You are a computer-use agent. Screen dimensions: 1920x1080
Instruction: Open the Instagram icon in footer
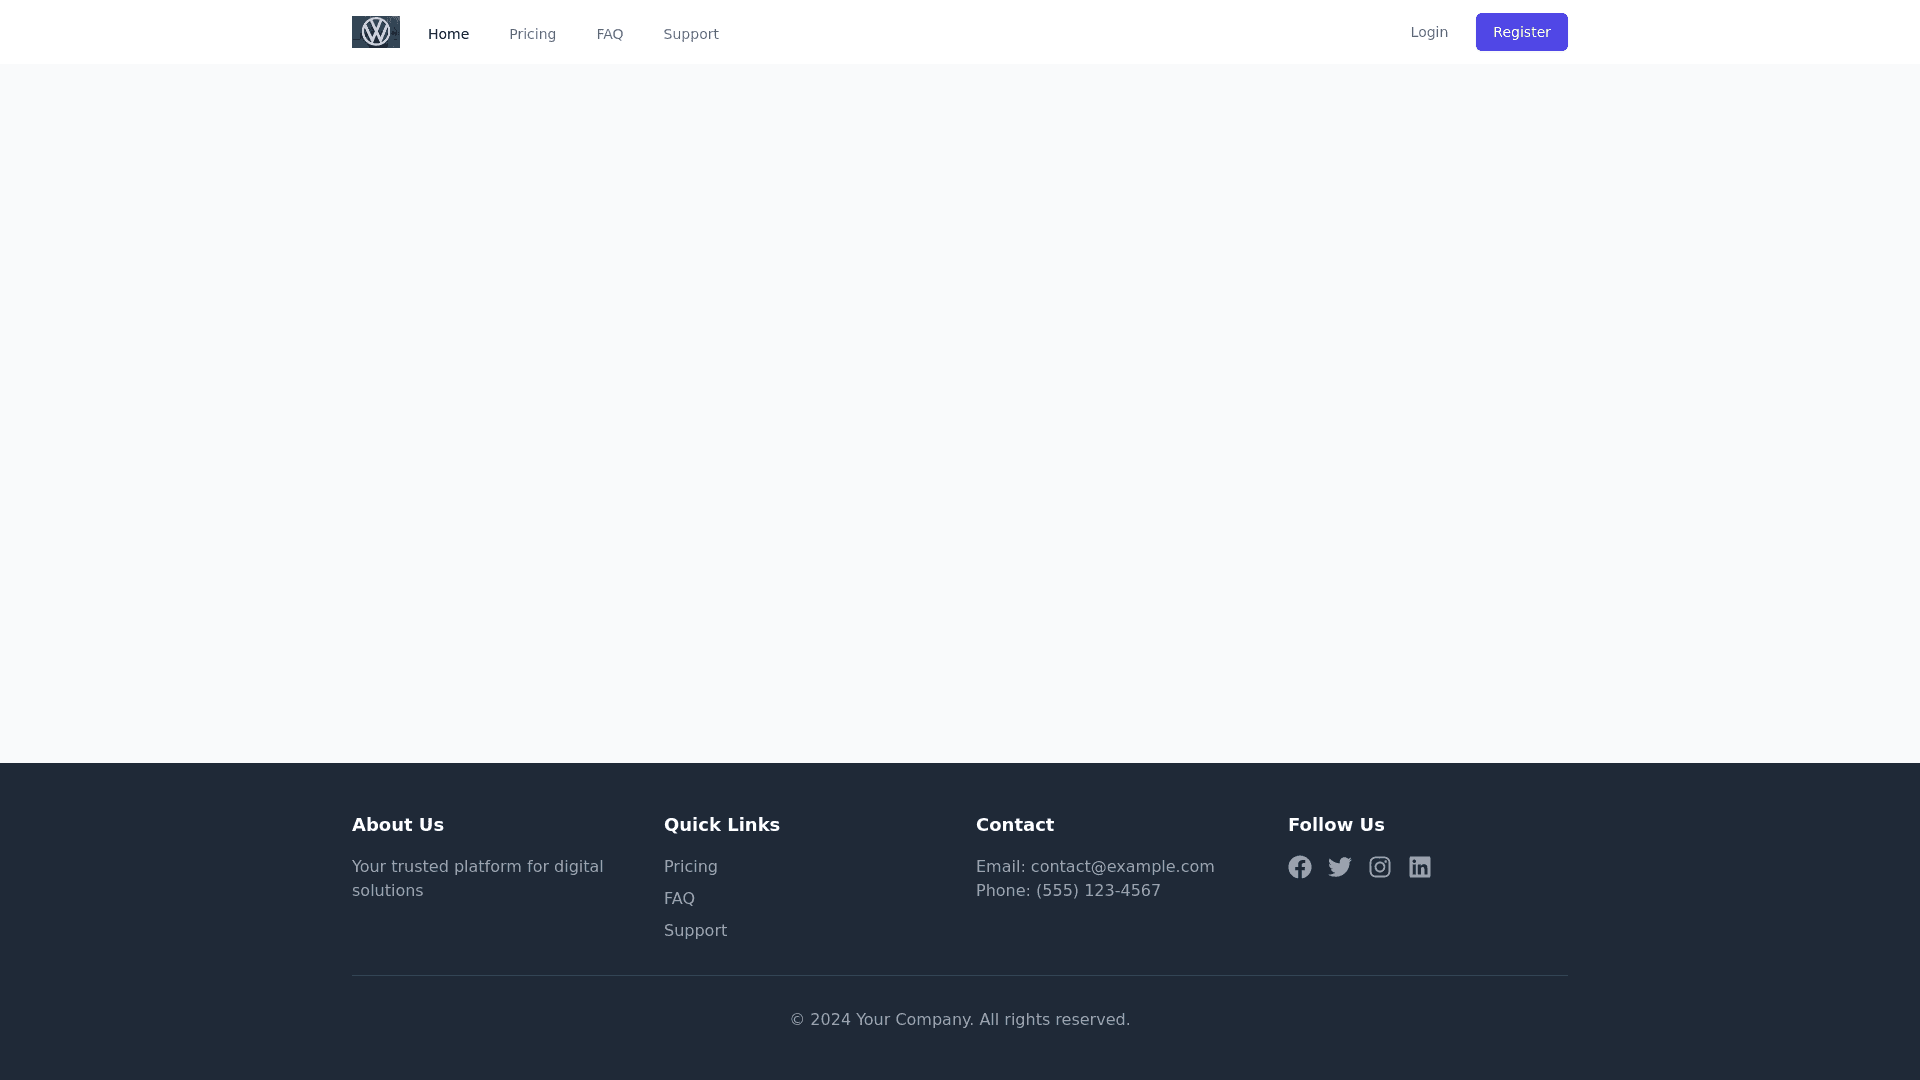click(1380, 867)
